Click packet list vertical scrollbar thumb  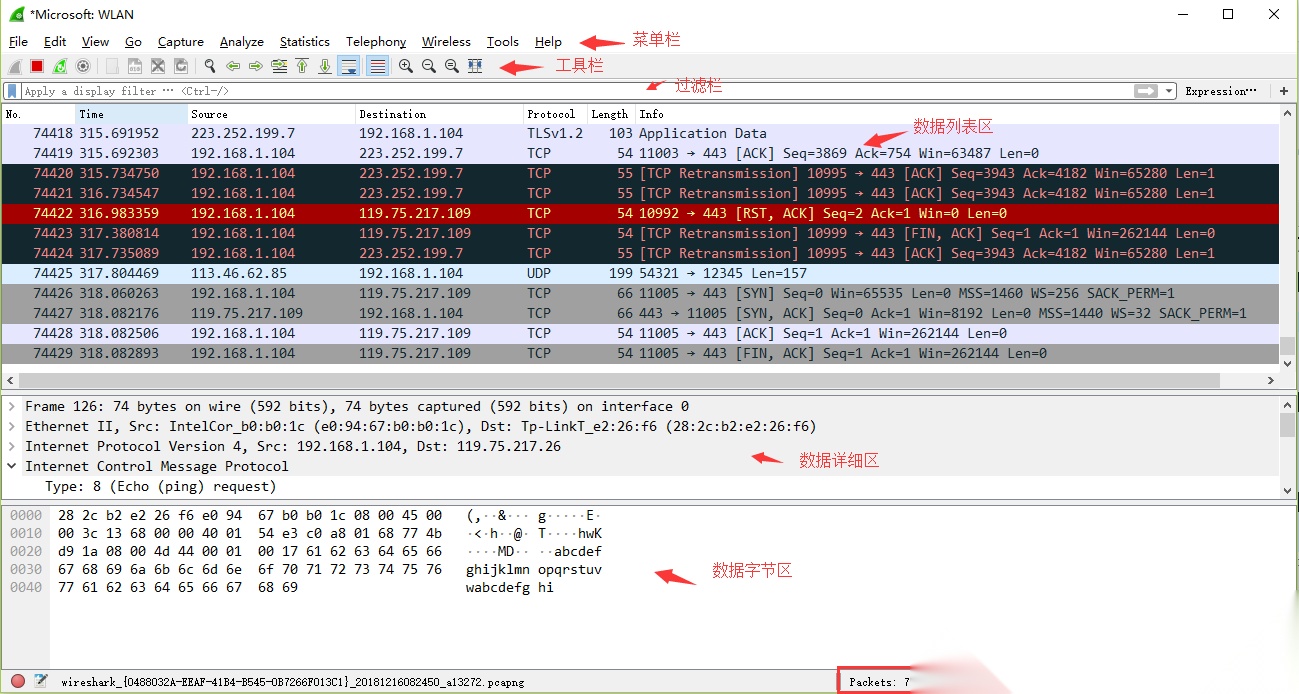[x=1287, y=345]
